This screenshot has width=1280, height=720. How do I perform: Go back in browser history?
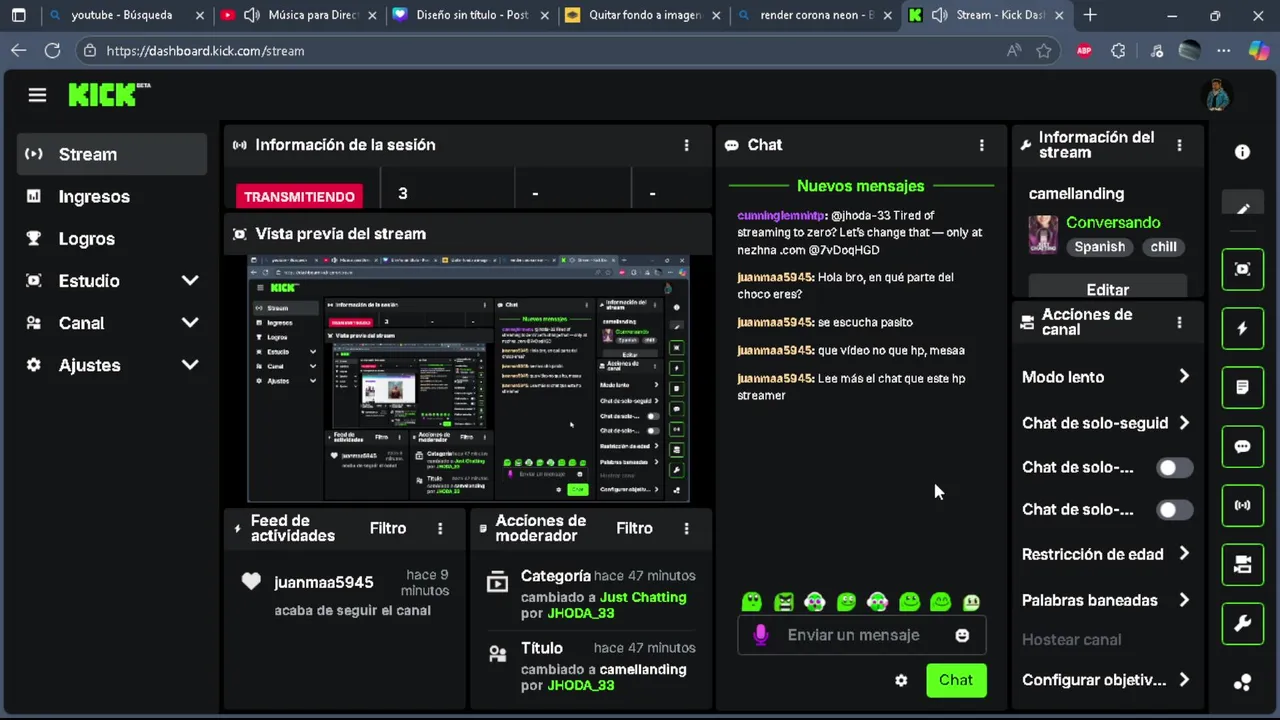click(19, 50)
